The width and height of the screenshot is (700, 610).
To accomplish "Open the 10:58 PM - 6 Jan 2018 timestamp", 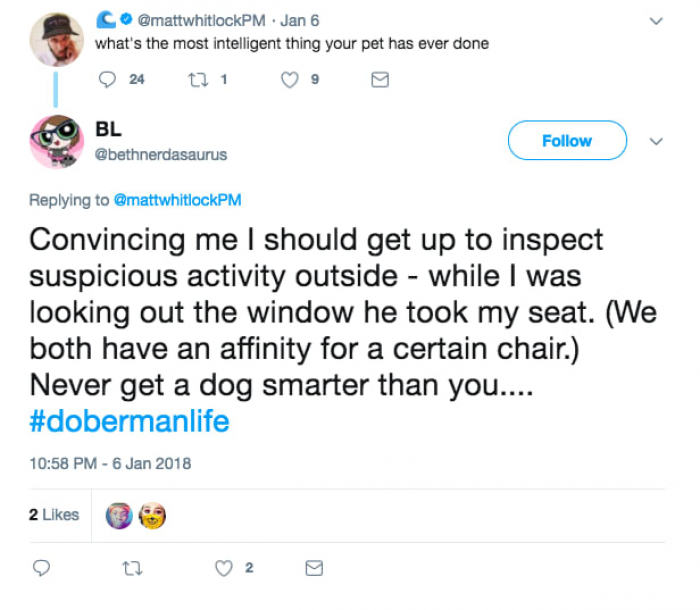I will (110, 463).
